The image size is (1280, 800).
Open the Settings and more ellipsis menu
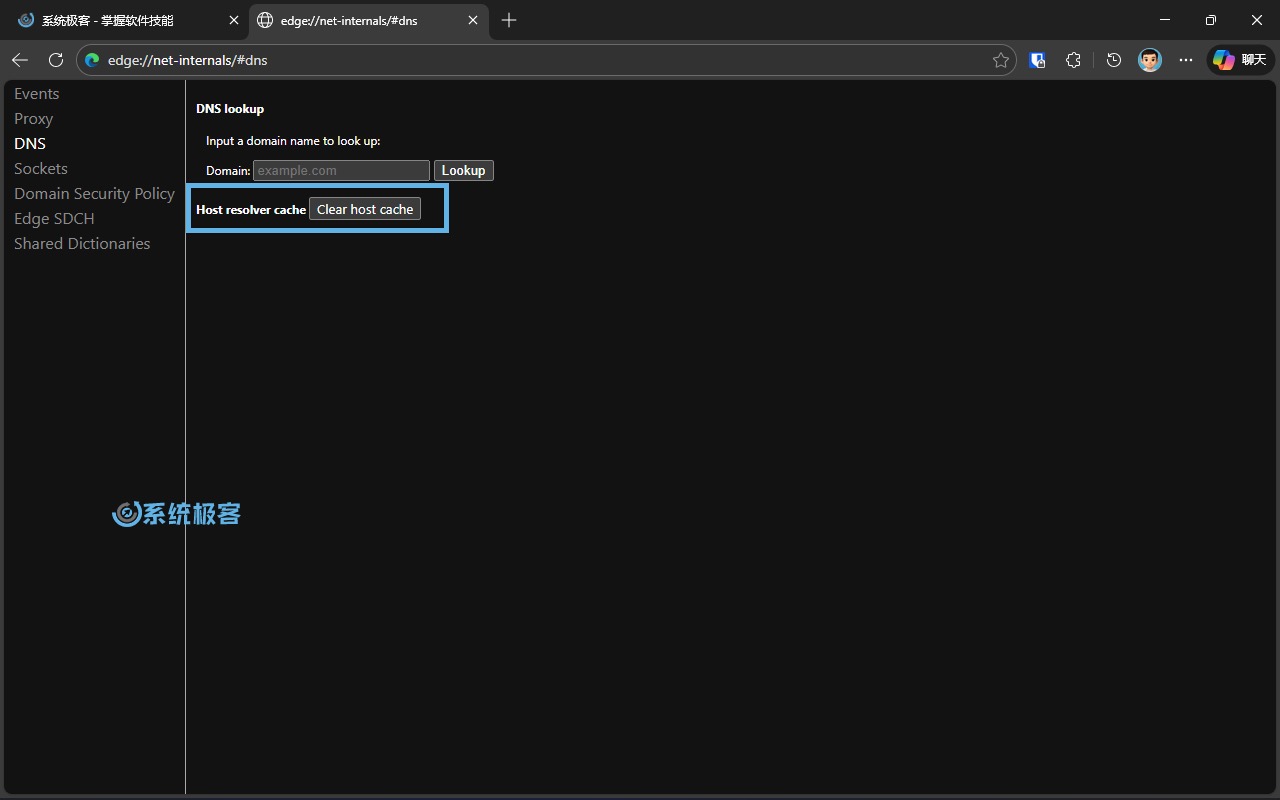point(1185,60)
